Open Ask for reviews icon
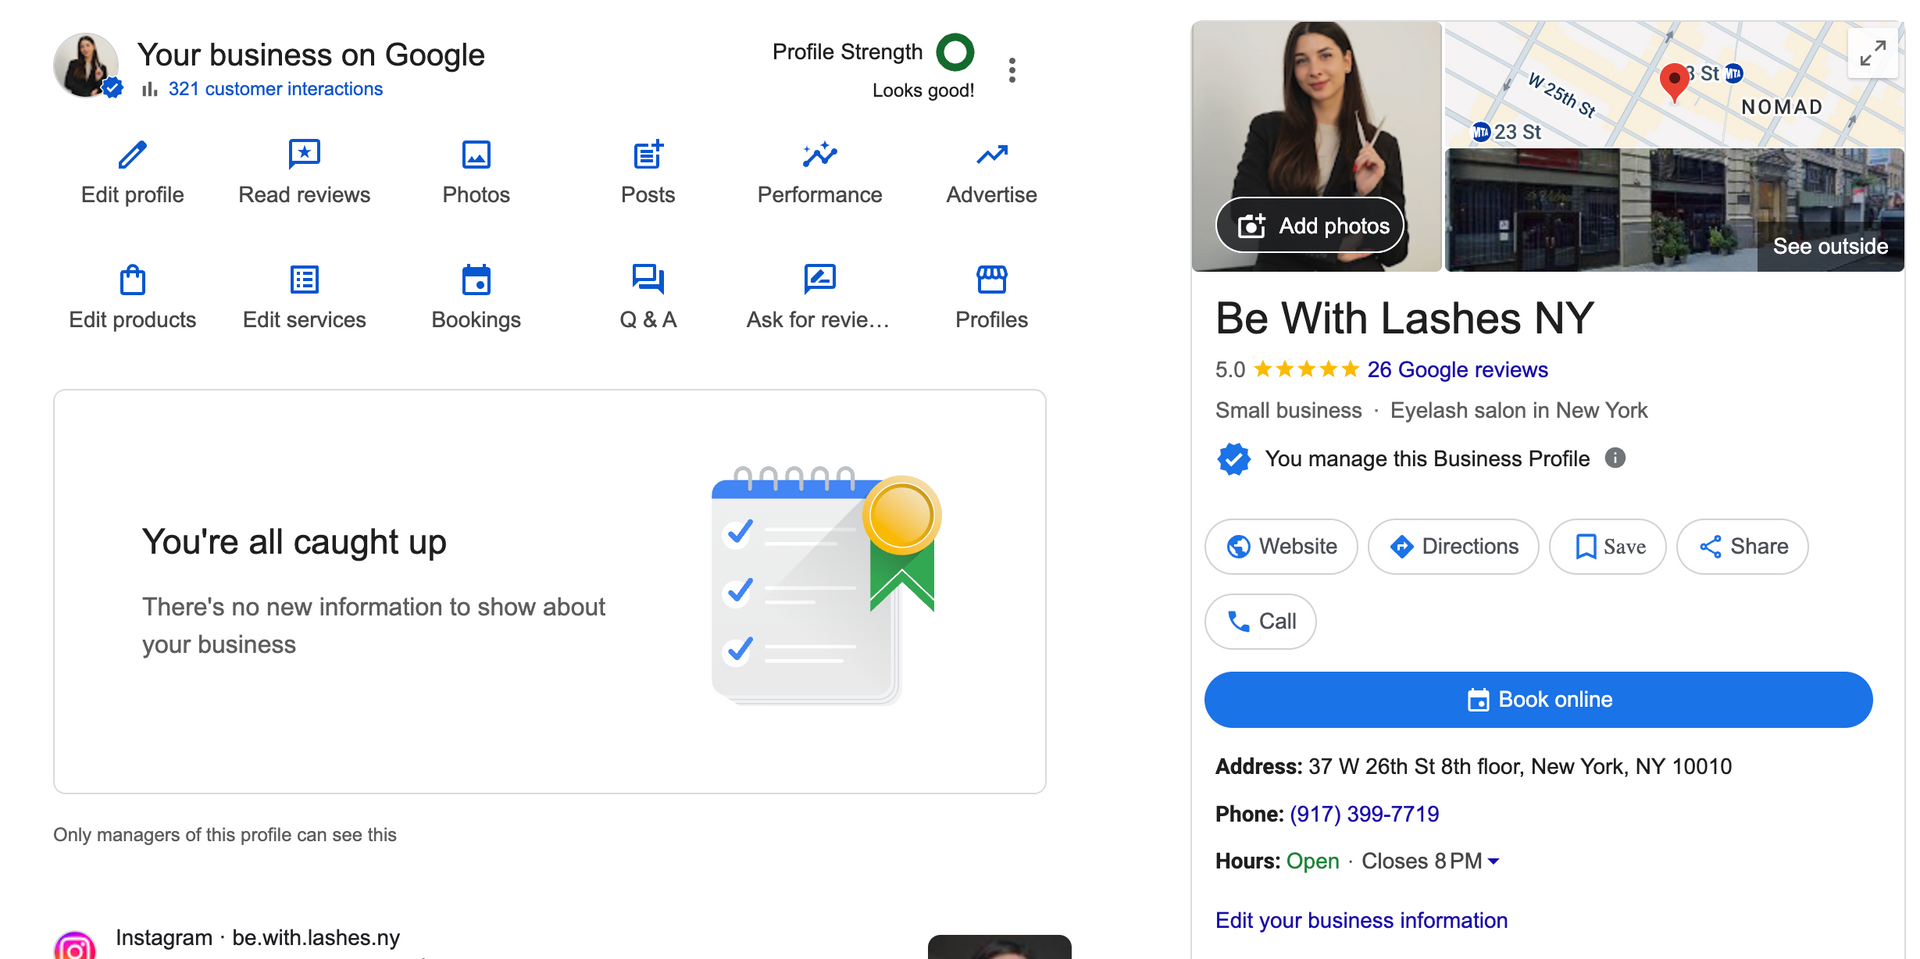 point(820,280)
